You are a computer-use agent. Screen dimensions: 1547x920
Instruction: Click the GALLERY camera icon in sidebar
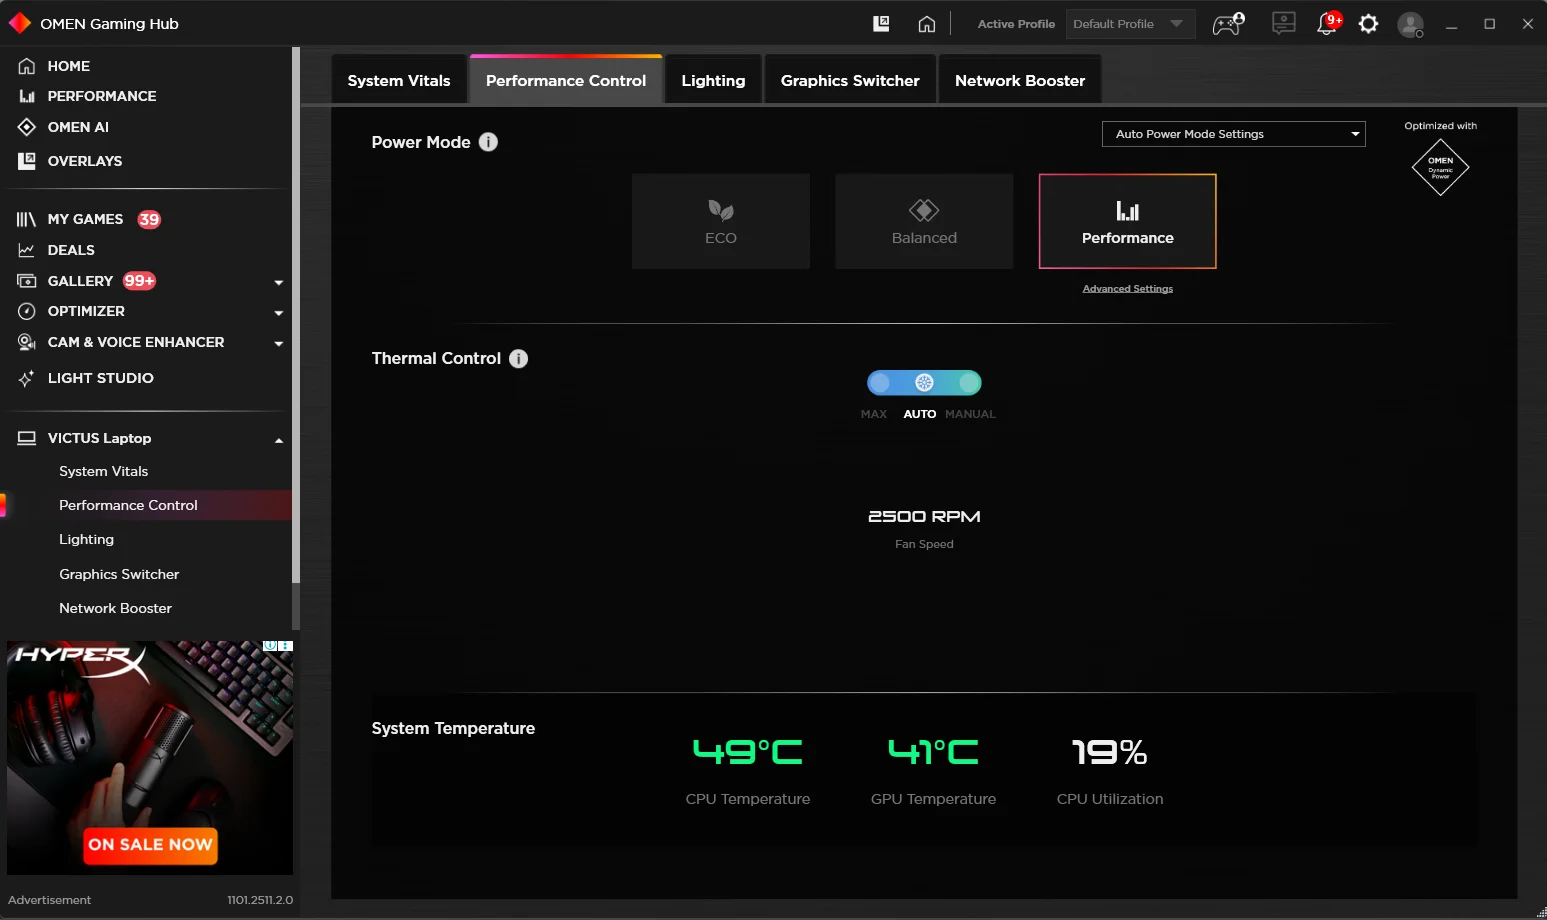pyautogui.click(x=27, y=281)
